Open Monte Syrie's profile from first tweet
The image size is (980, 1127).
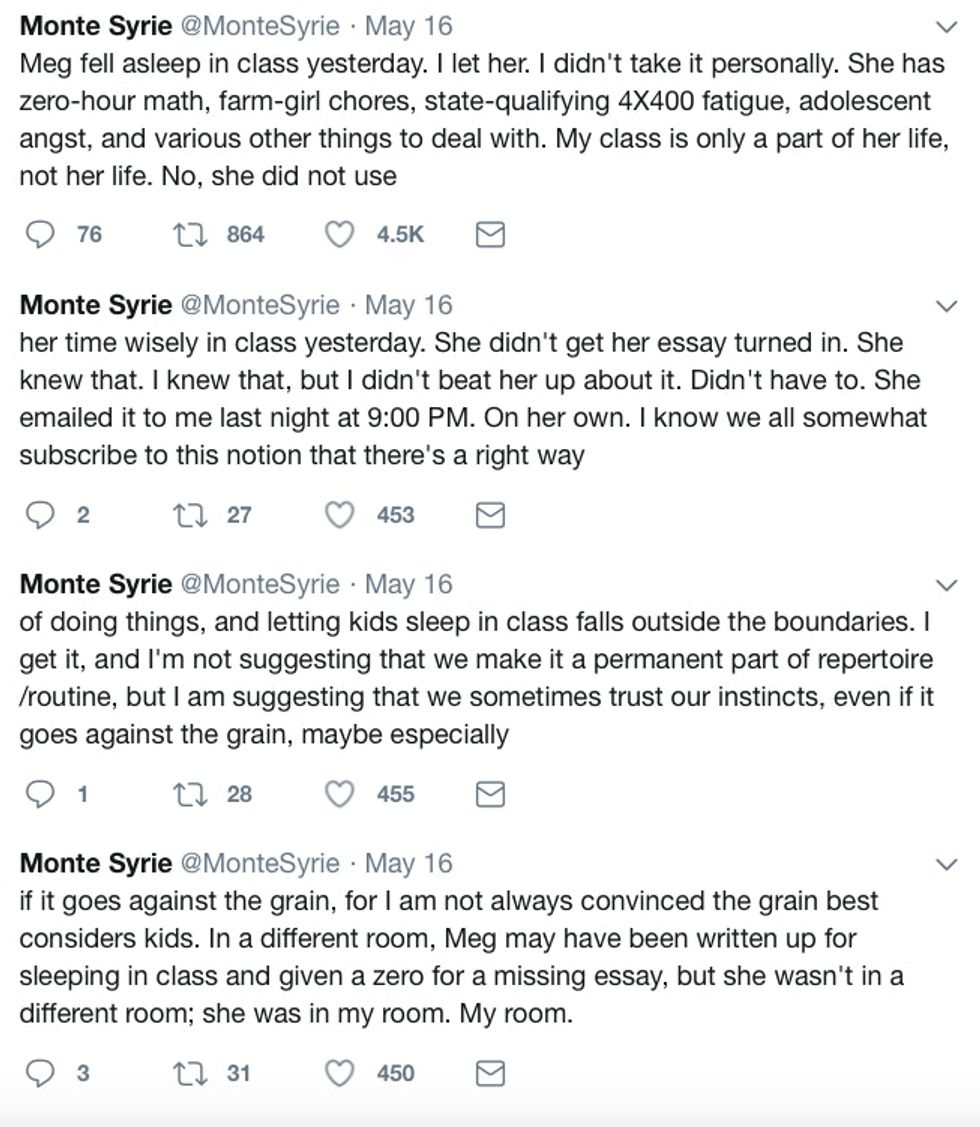pyautogui.click(x=95, y=26)
